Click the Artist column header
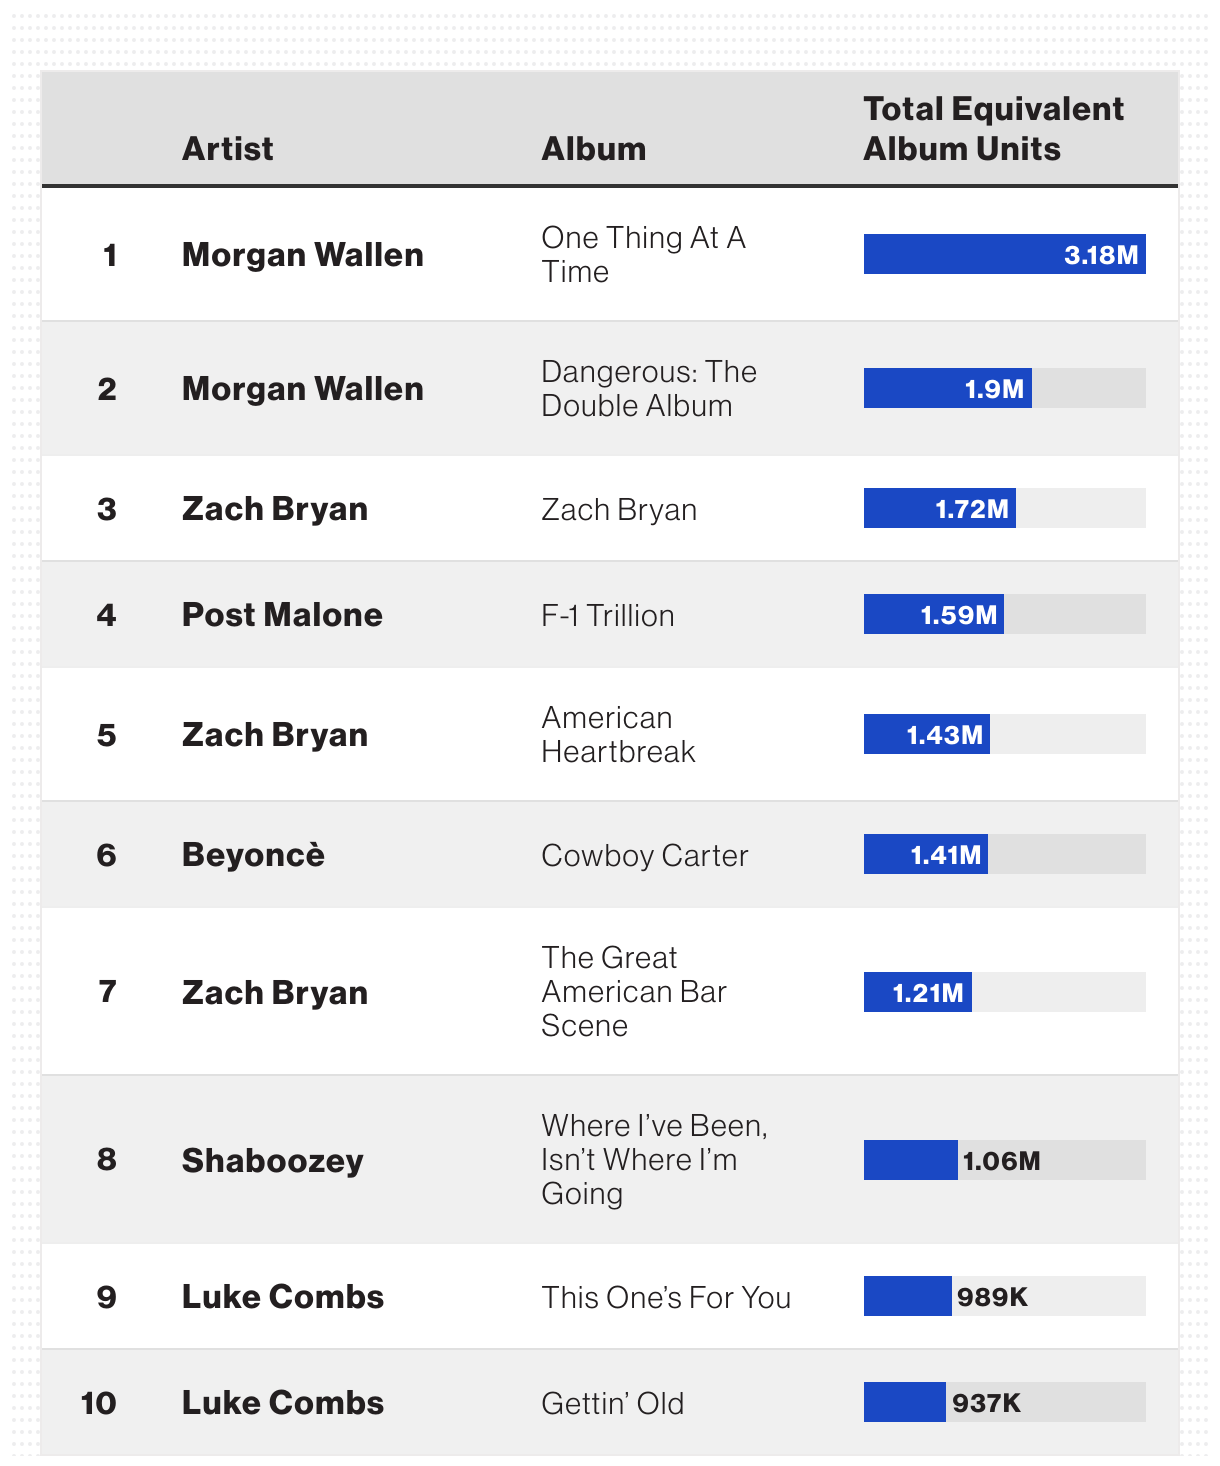 click(x=227, y=149)
